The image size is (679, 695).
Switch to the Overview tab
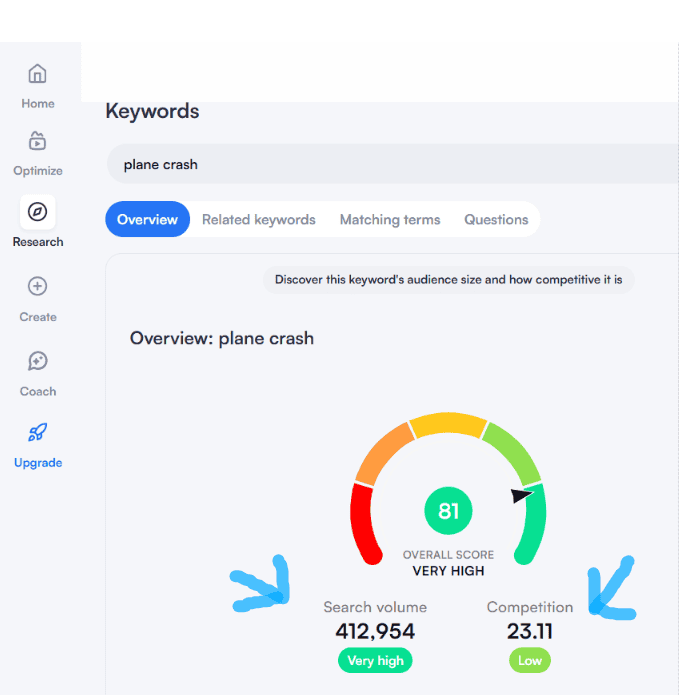(x=147, y=219)
